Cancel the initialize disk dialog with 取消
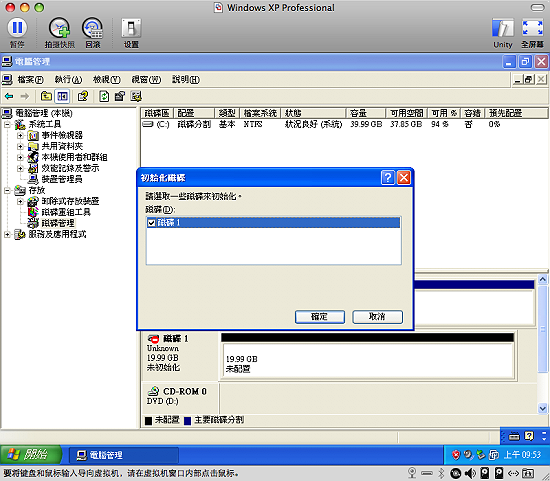 pyautogui.click(x=377, y=317)
